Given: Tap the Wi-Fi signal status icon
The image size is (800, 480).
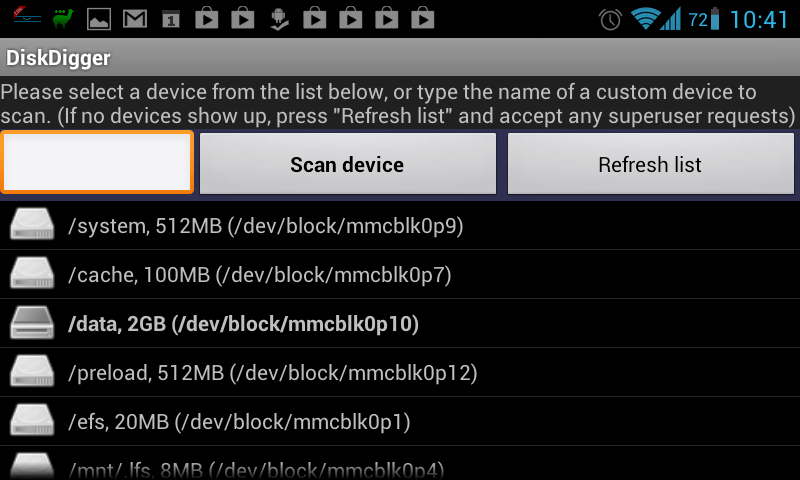Looking at the screenshot, I should point(644,19).
